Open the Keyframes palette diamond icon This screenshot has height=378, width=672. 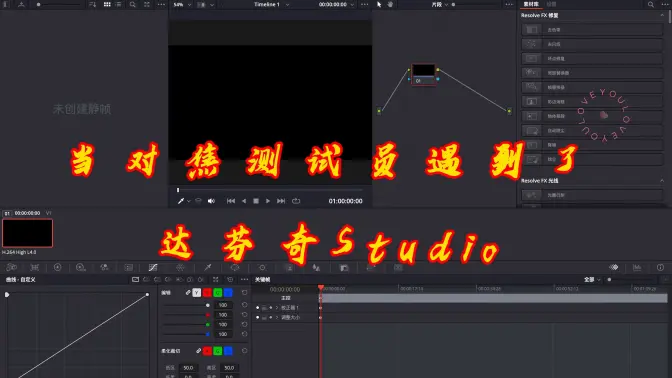[614, 267]
